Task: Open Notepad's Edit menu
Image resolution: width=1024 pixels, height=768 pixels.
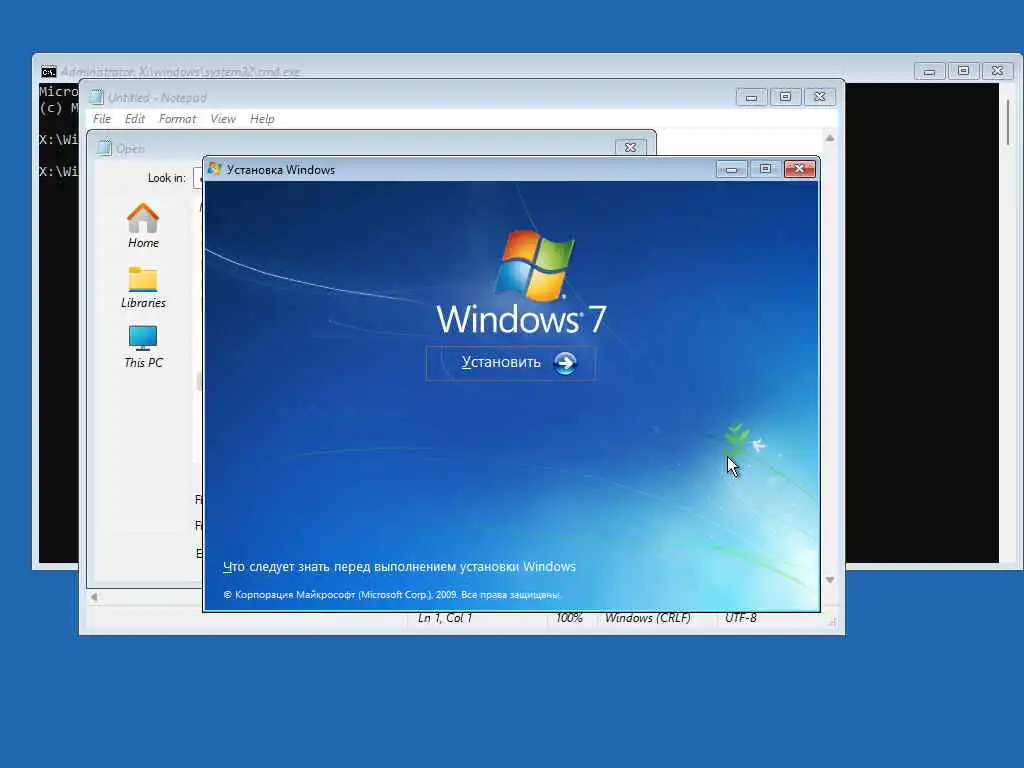Action: point(135,119)
